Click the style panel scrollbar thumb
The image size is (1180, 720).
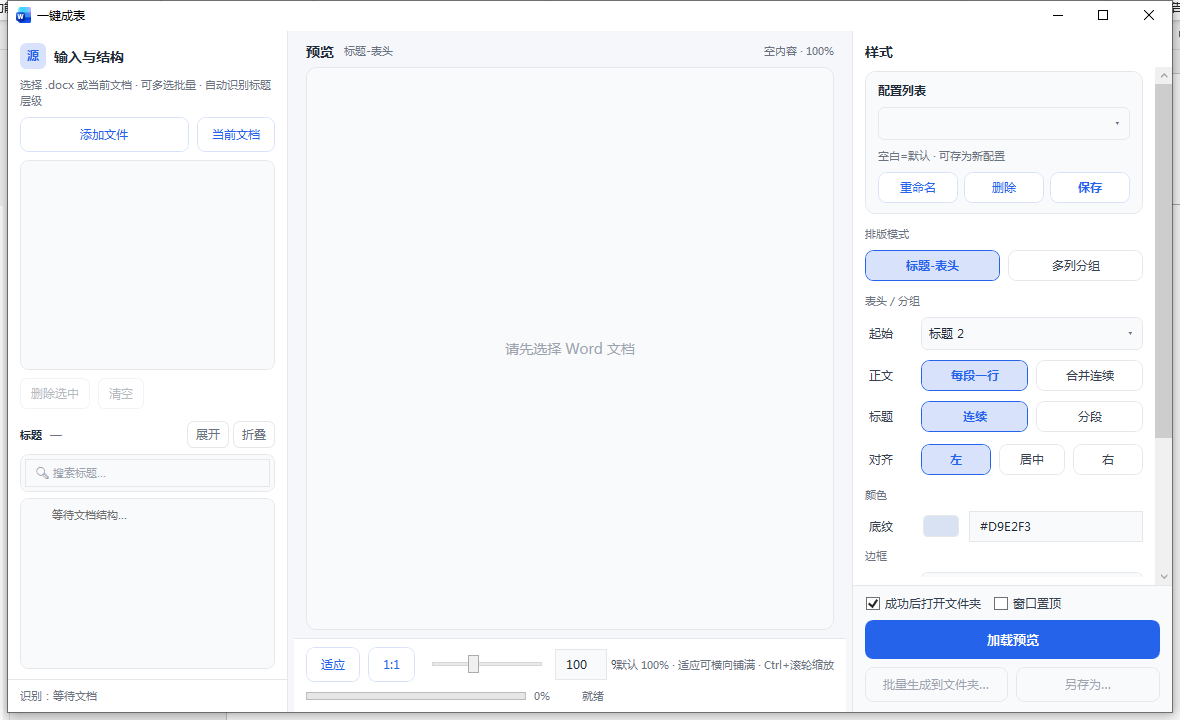coord(1164,260)
